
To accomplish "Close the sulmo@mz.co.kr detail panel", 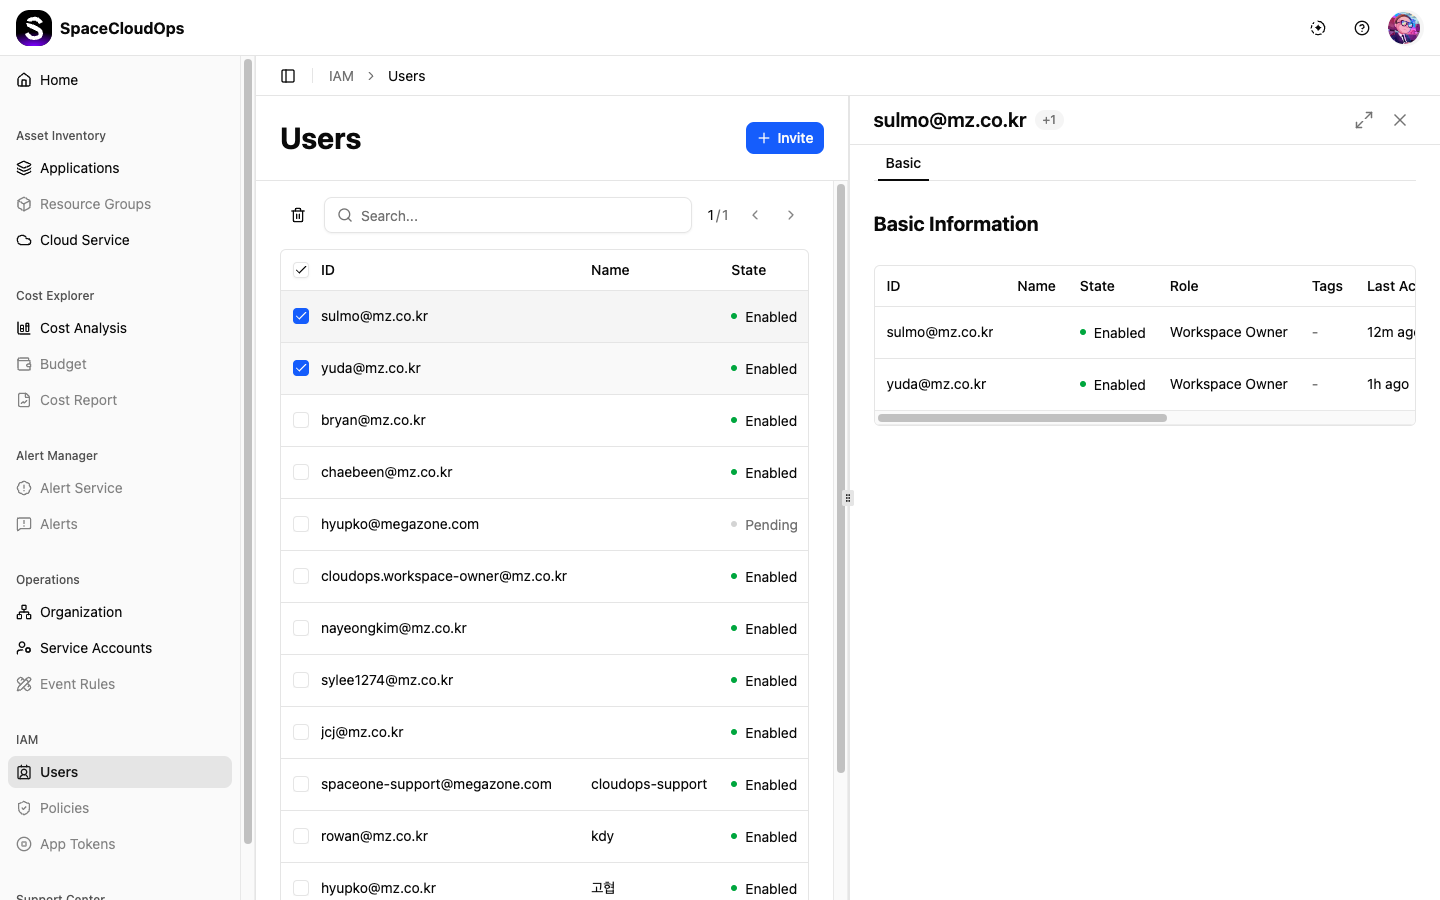I will click(x=1400, y=120).
